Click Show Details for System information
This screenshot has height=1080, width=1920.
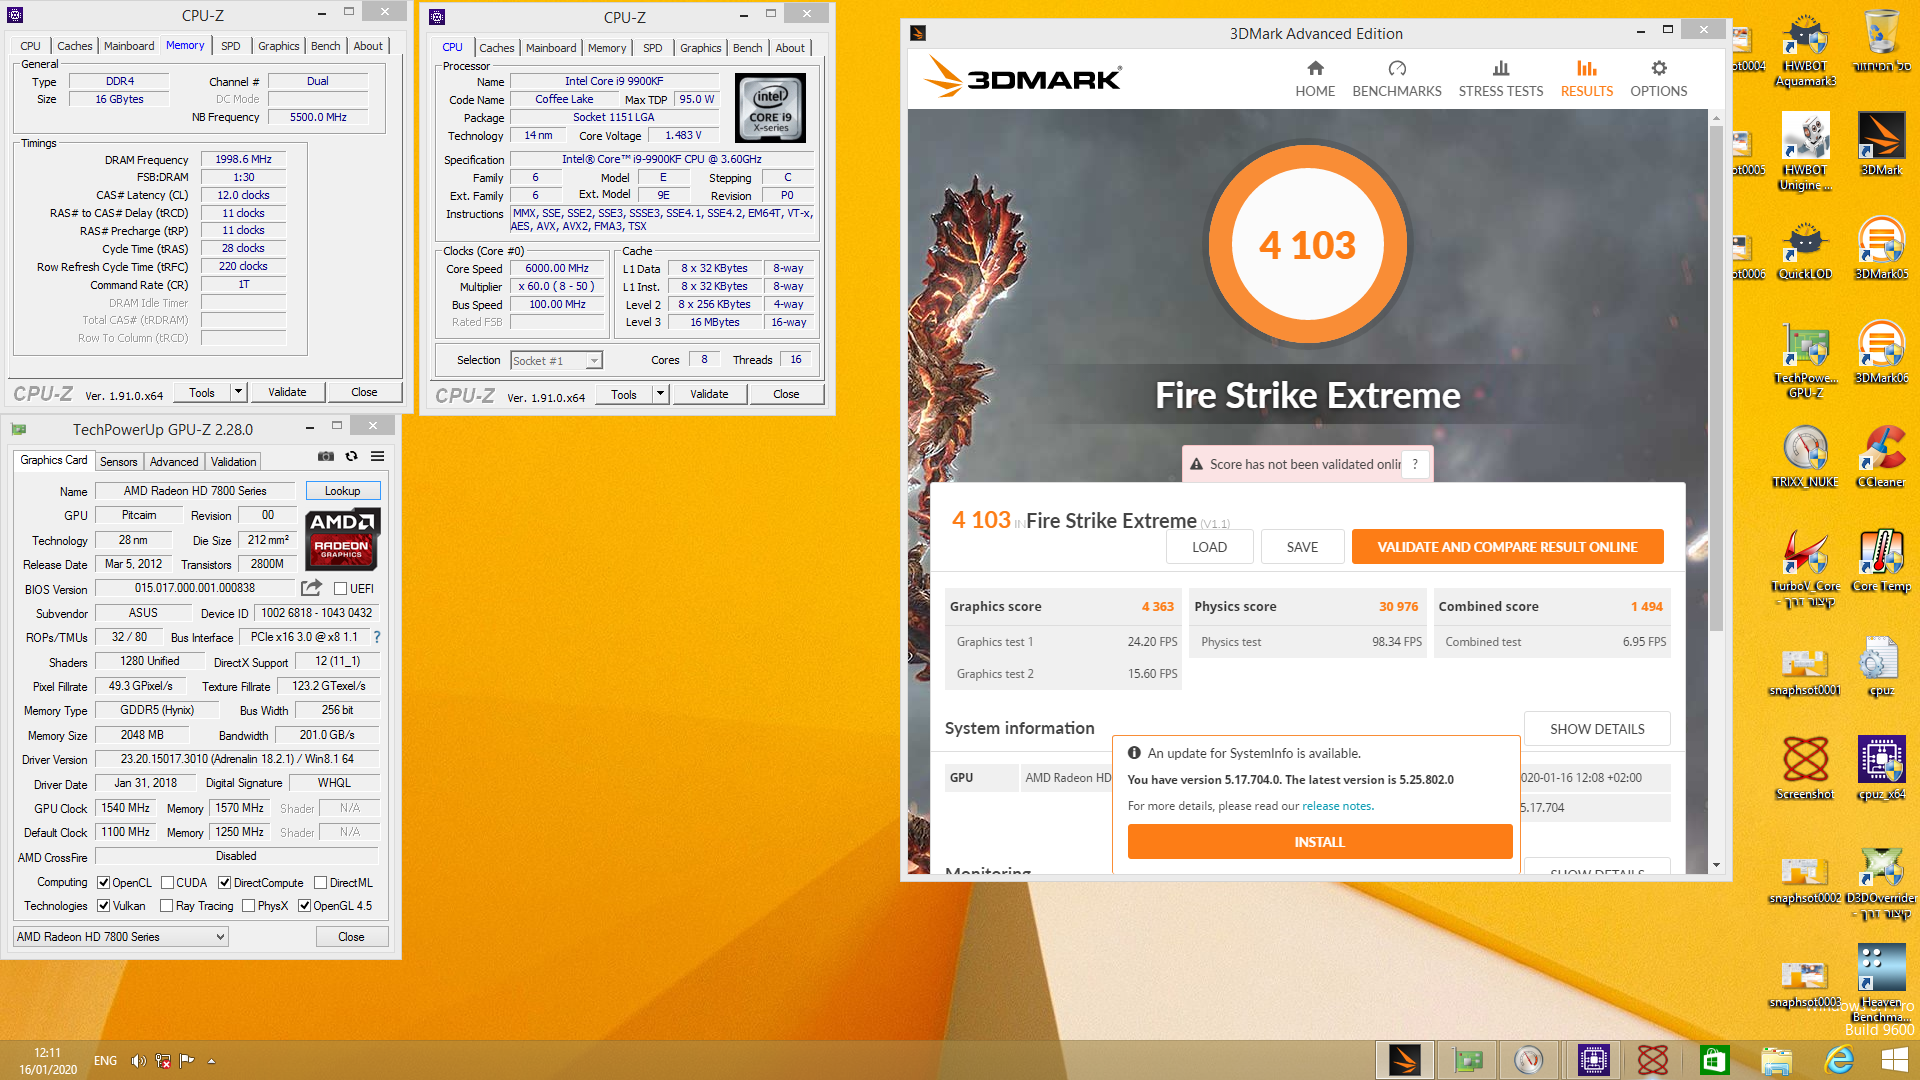[x=1597, y=729]
